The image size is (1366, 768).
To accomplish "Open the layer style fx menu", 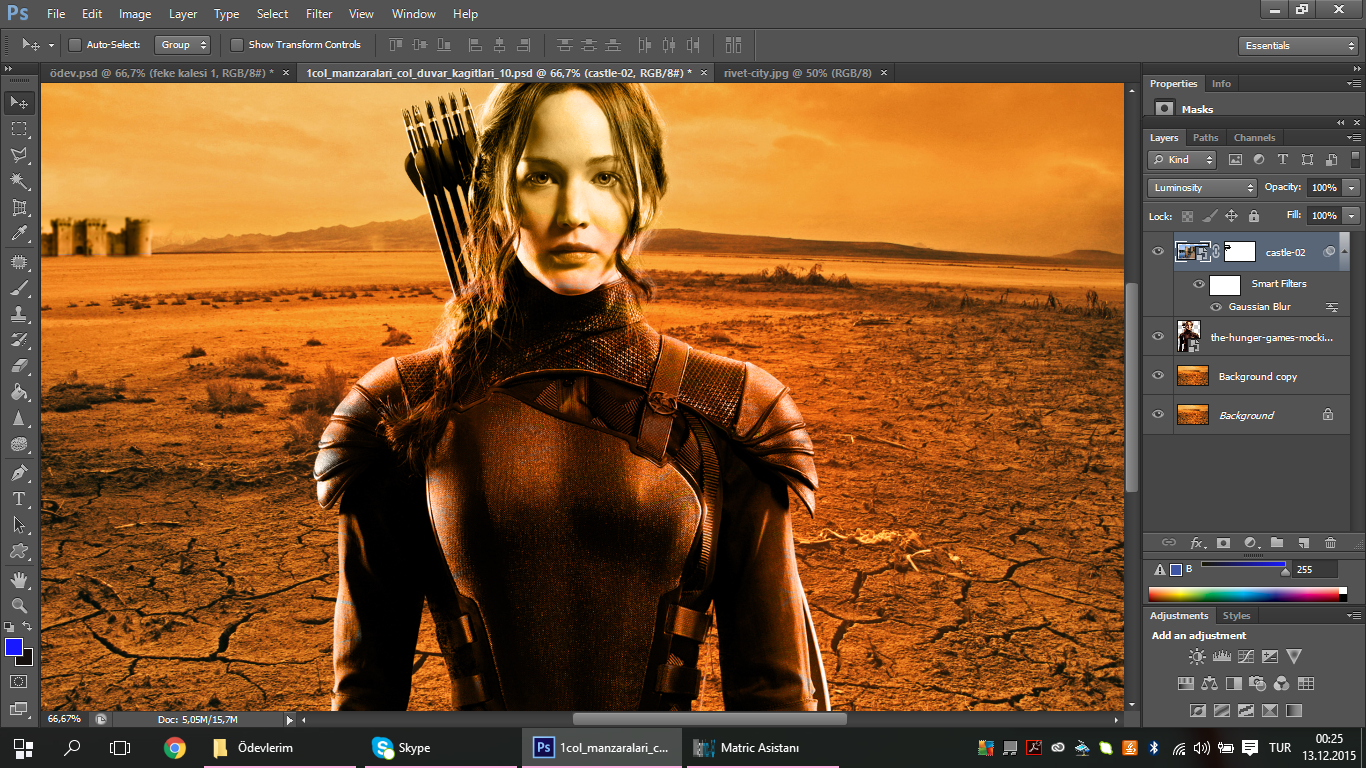I will [1197, 543].
